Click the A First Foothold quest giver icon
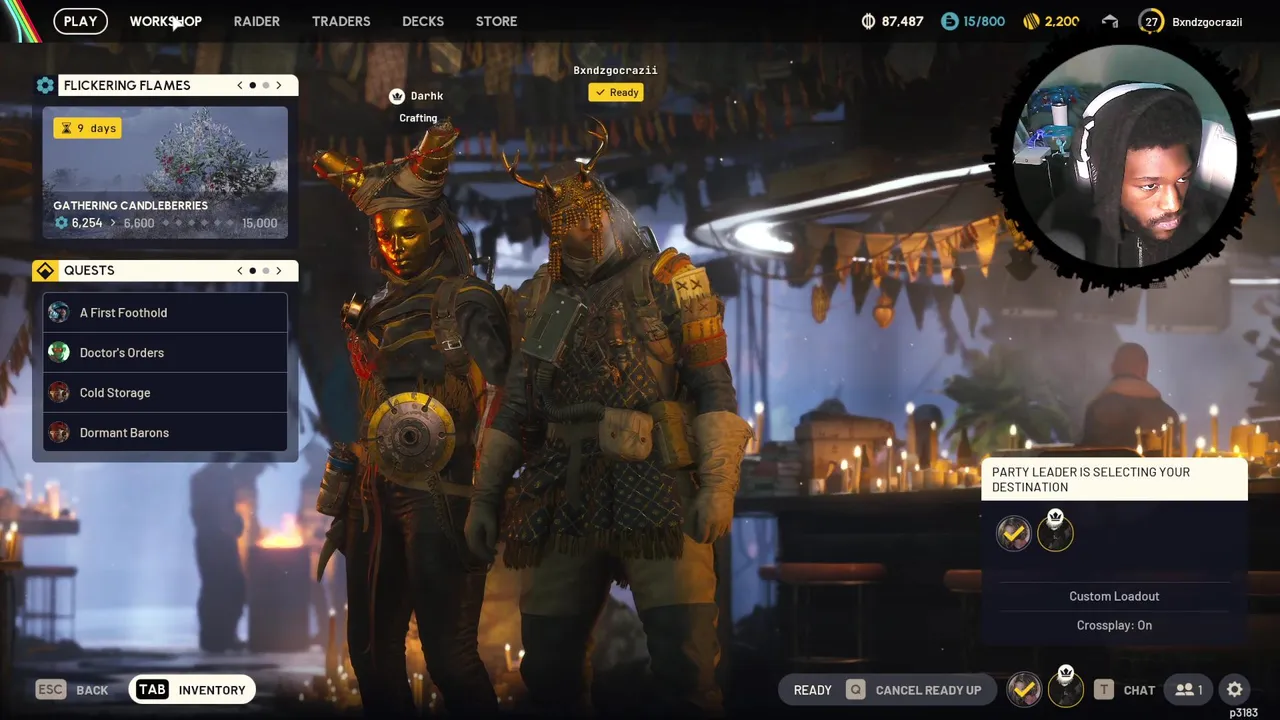 pyautogui.click(x=59, y=312)
